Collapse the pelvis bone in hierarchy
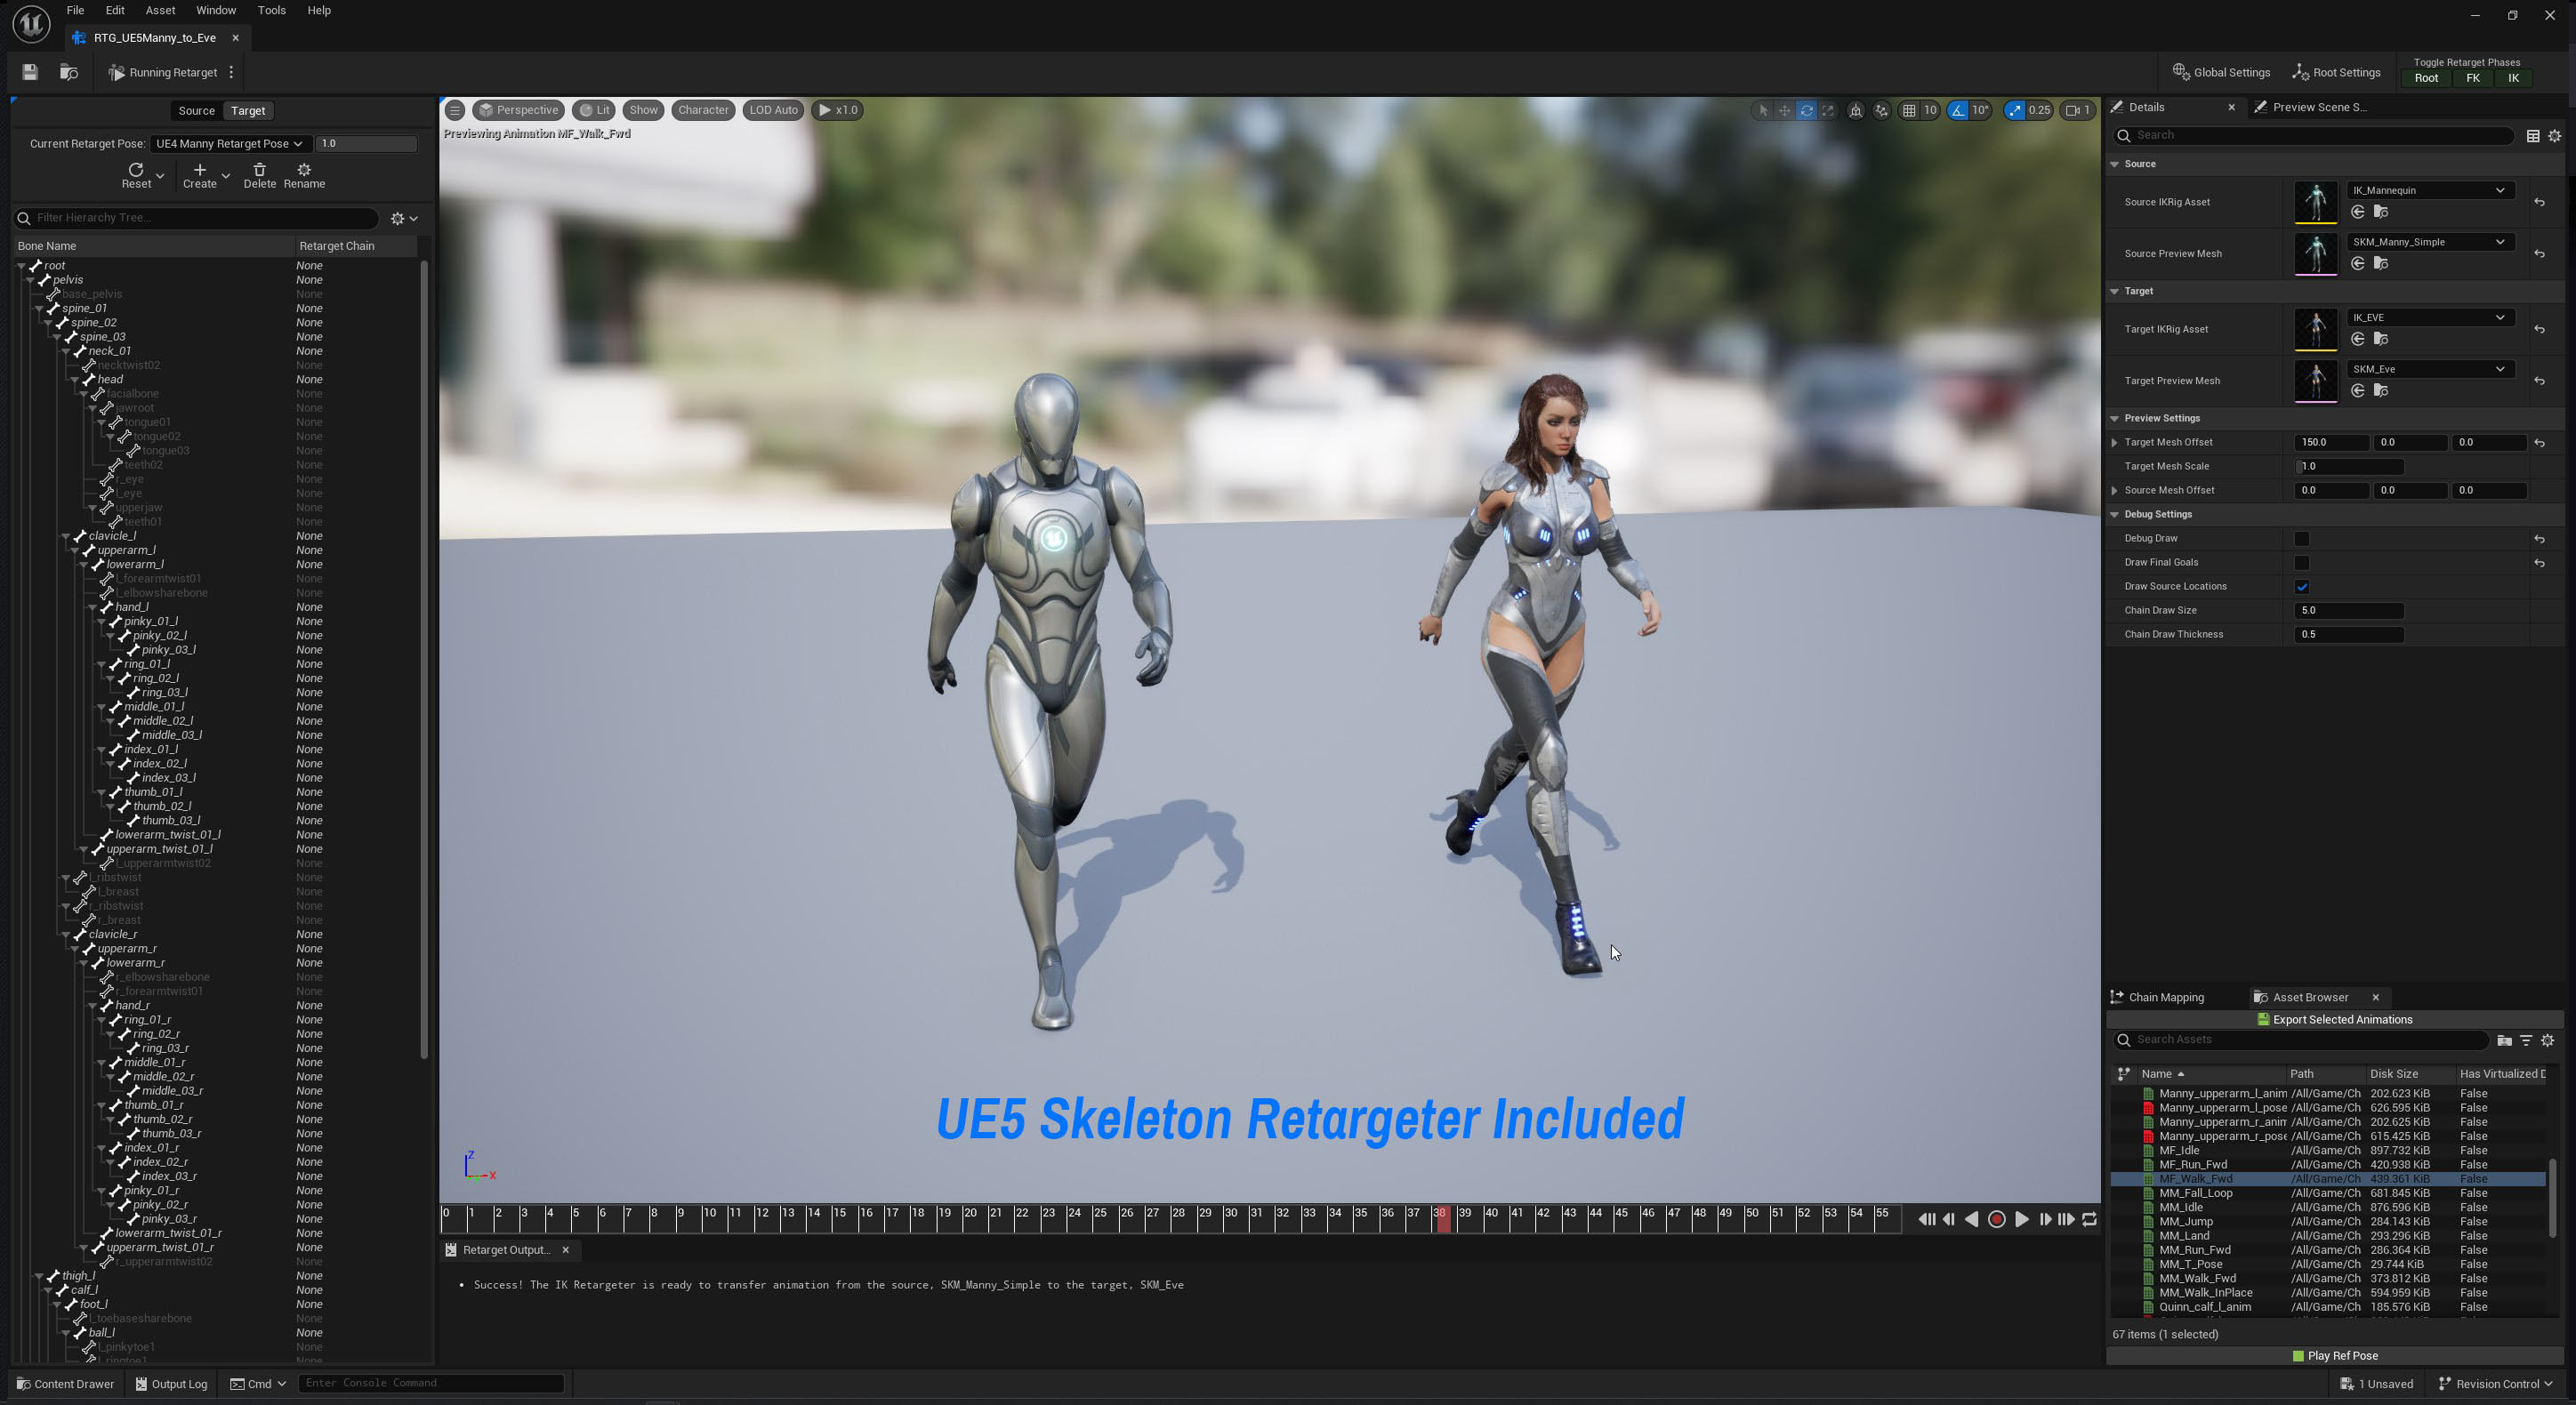 coord(31,280)
